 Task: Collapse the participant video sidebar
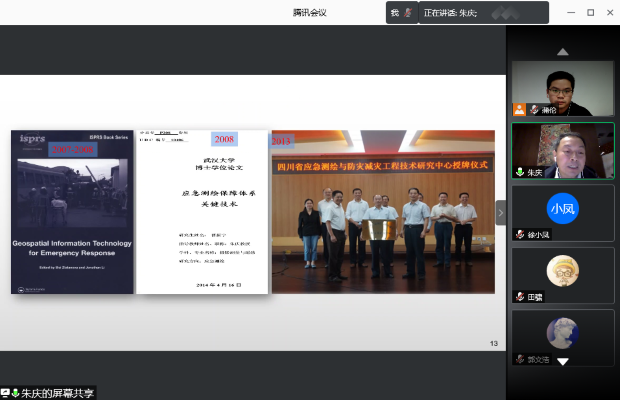(501, 213)
